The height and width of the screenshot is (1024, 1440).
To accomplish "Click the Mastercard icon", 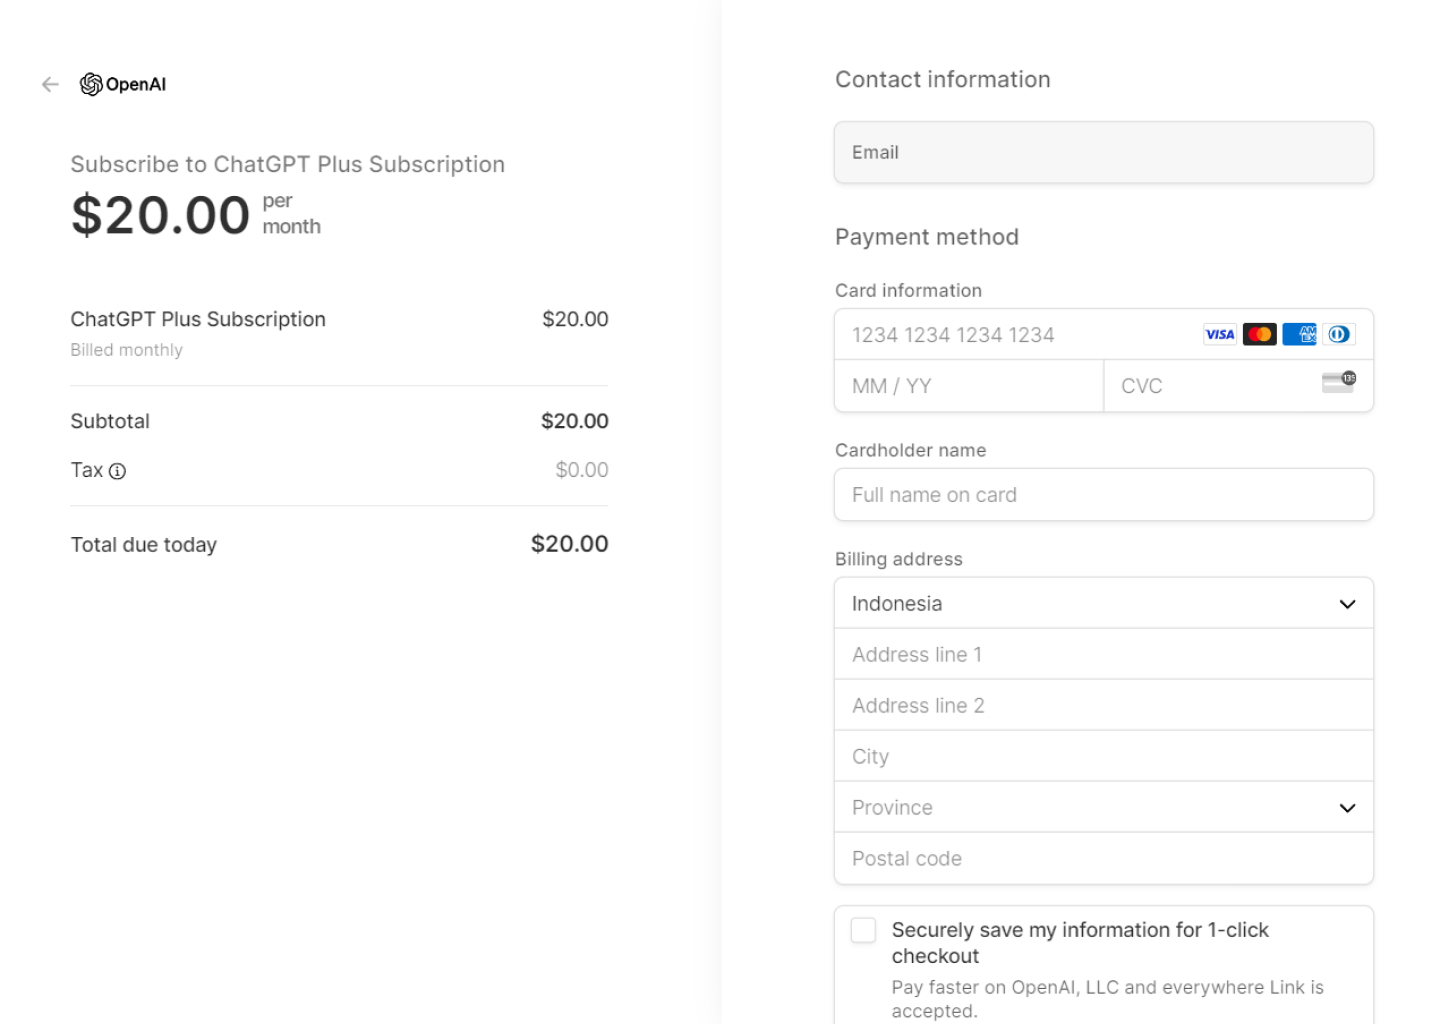I will coord(1259,335).
